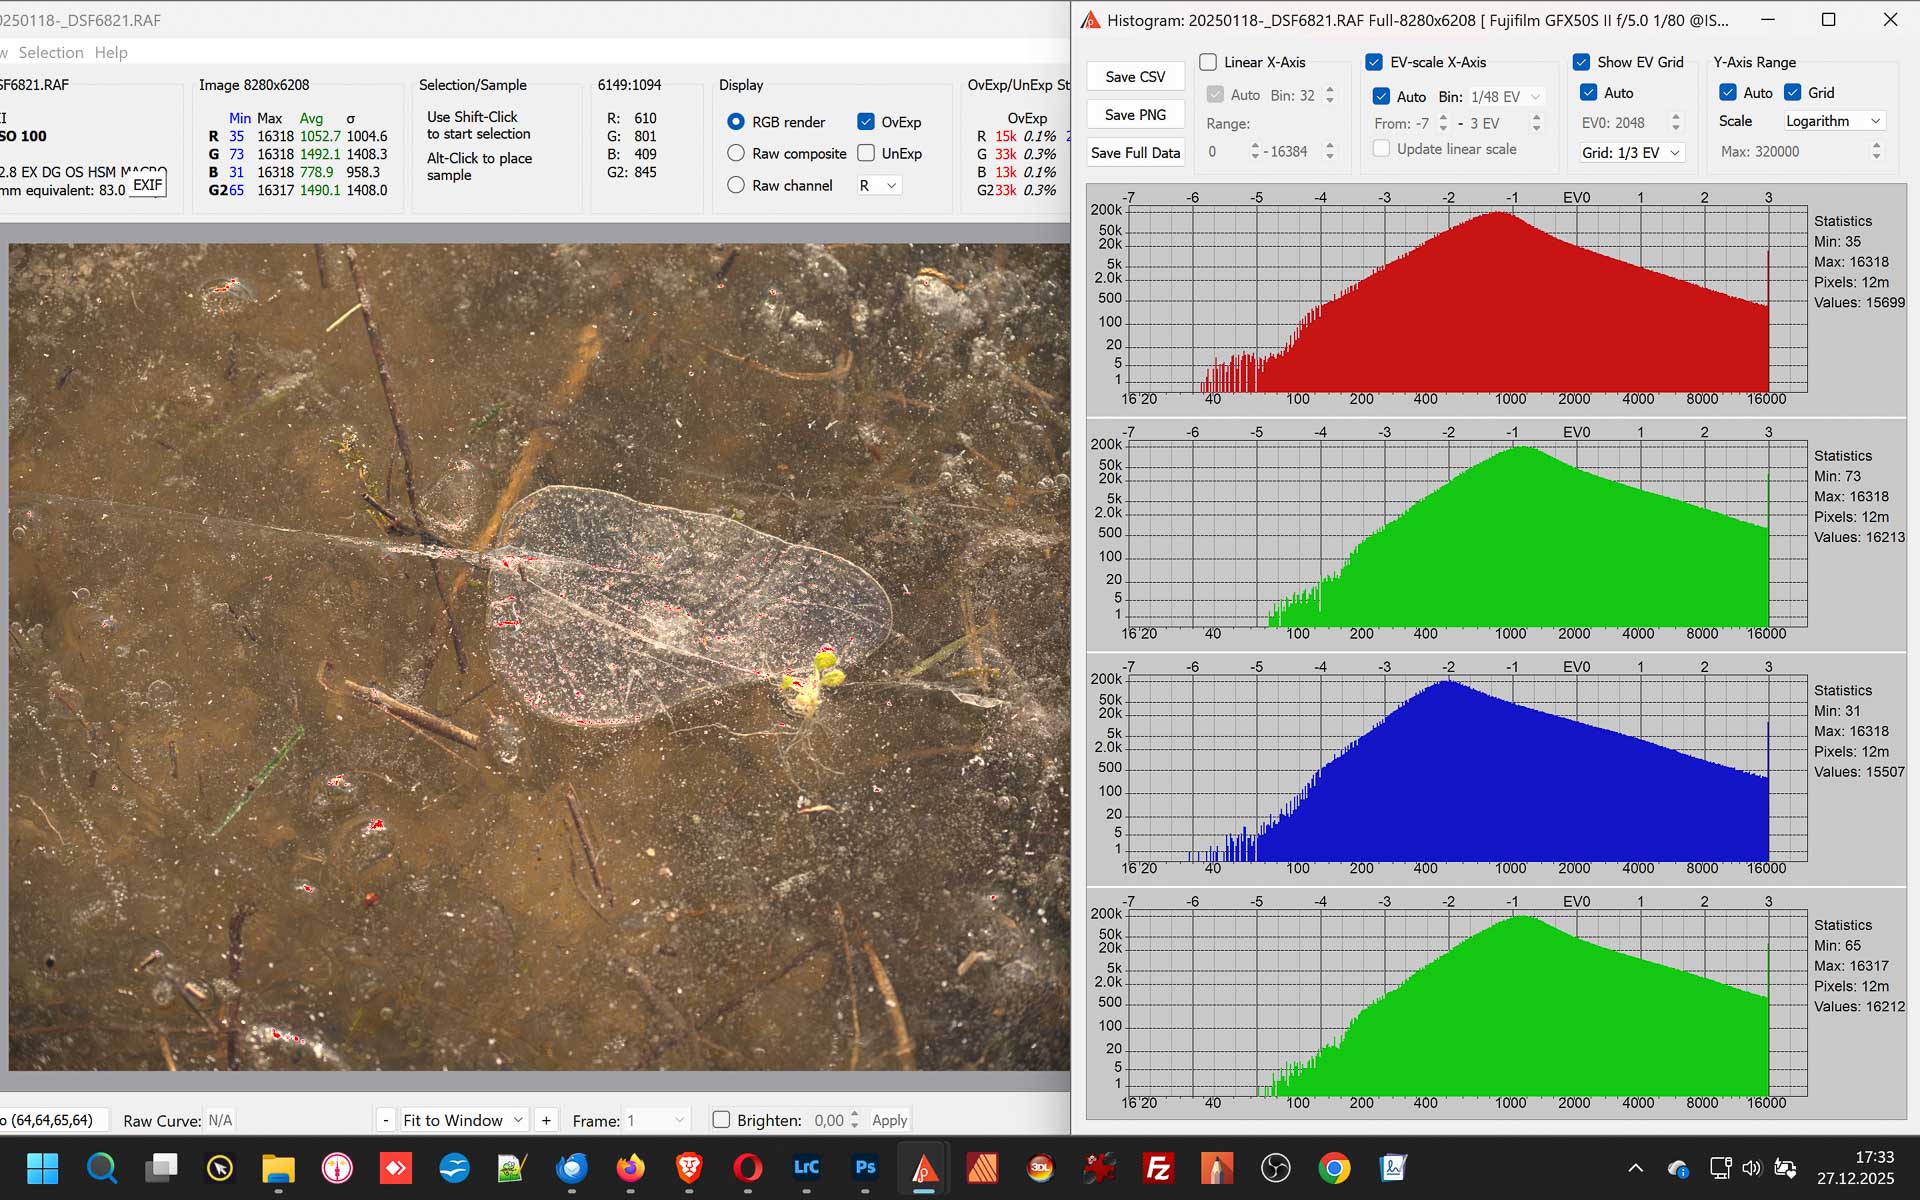
Task: Open Photoshop from the taskbar
Action: coord(865,1167)
